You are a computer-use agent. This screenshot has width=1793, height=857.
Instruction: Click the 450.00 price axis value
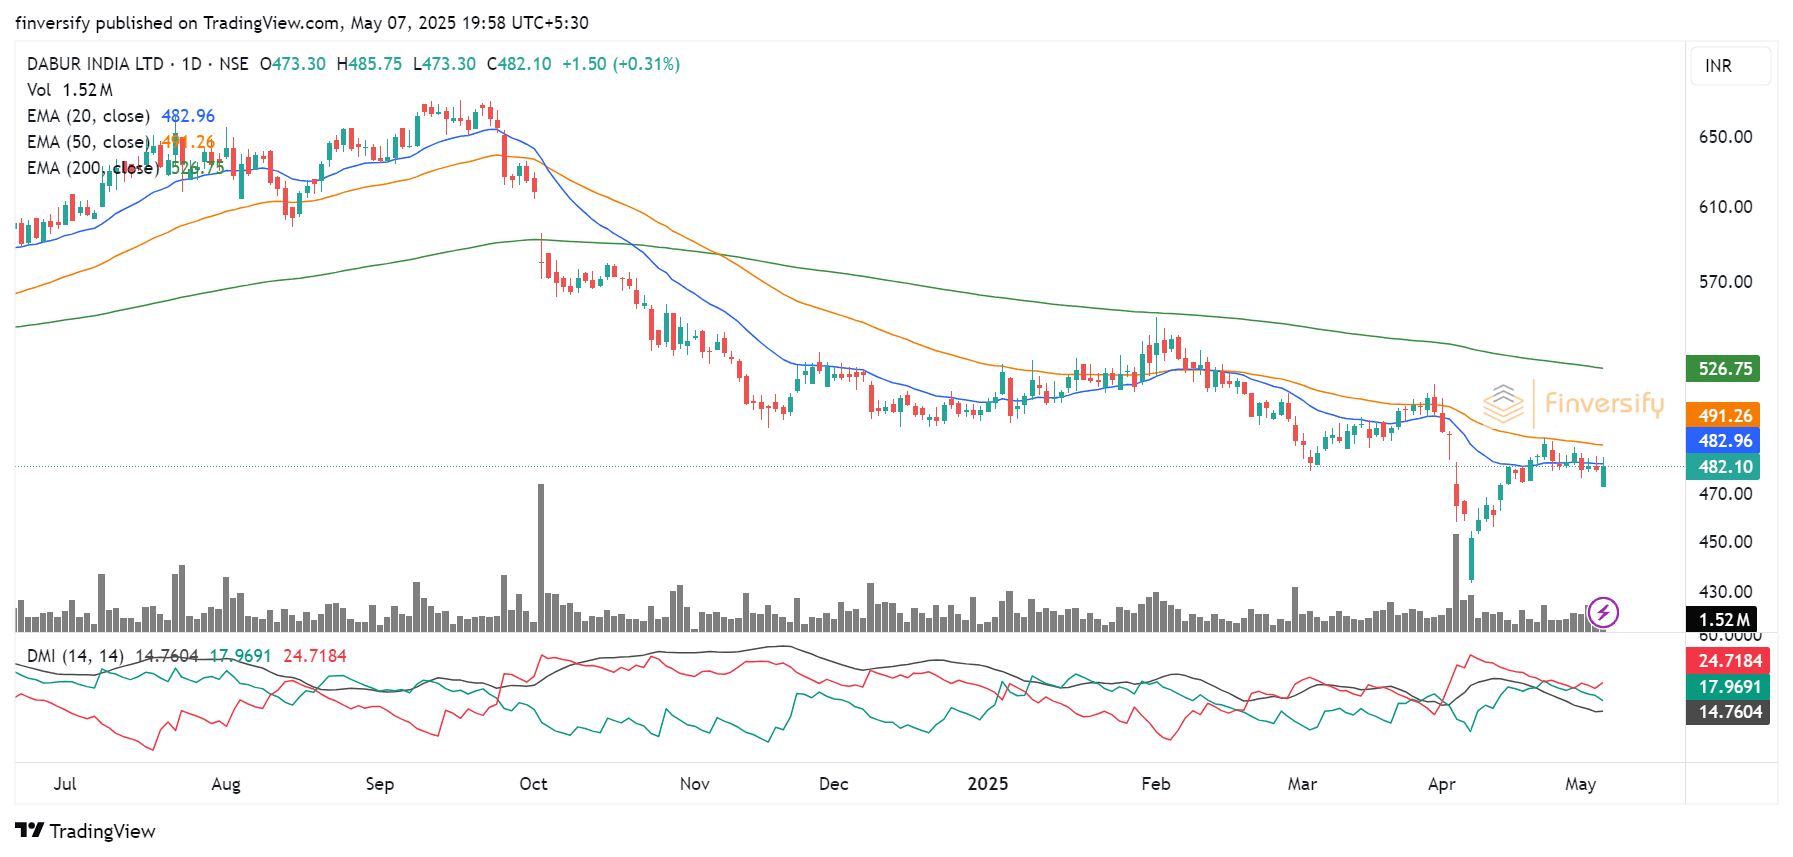coord(1725,542)
